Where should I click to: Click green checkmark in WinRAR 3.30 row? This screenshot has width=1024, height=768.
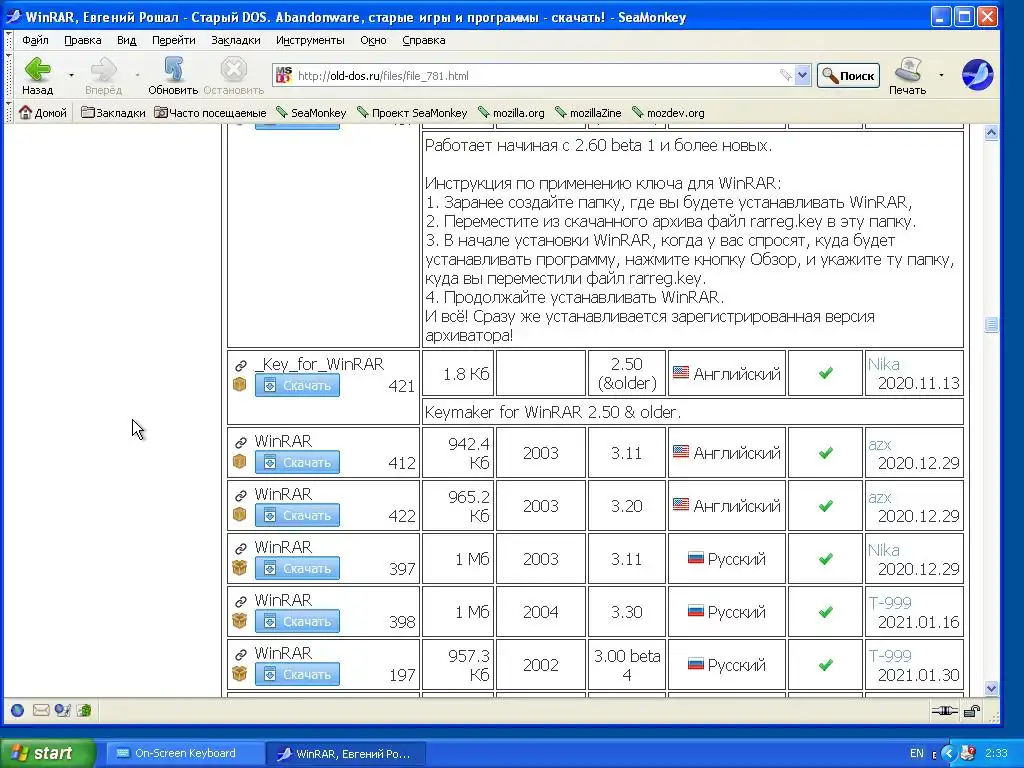click(825, 611)
